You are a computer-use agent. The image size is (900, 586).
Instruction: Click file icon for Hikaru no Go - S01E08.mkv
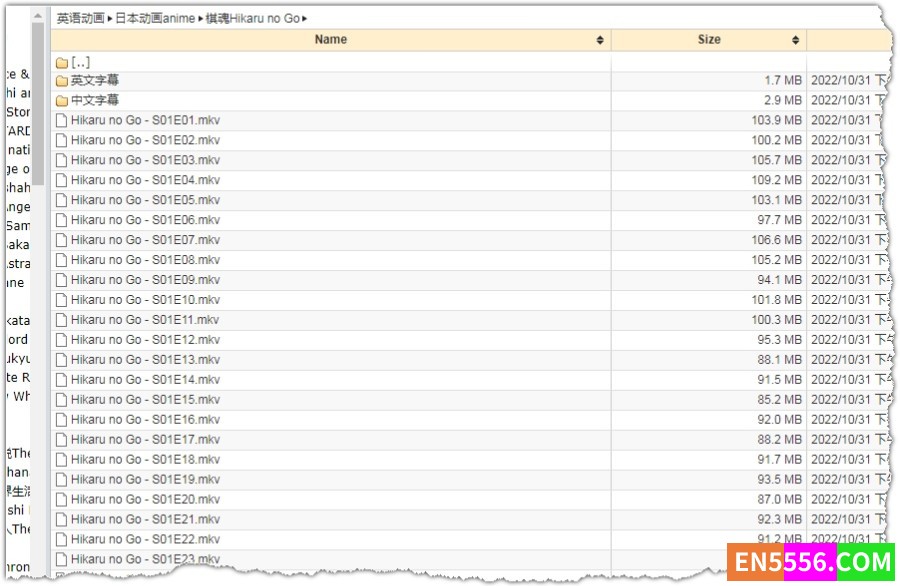61,261
